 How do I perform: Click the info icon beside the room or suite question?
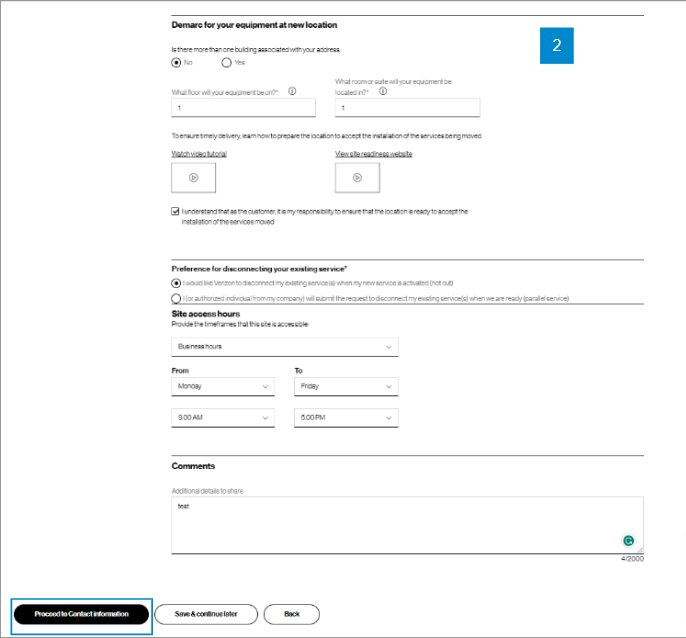click(x=383, y=91)
